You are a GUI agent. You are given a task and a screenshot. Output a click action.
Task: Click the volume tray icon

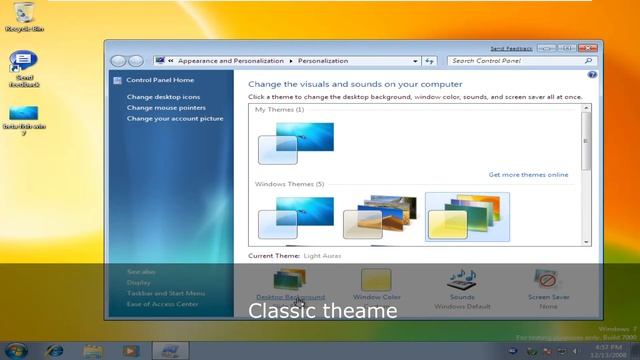575,351
